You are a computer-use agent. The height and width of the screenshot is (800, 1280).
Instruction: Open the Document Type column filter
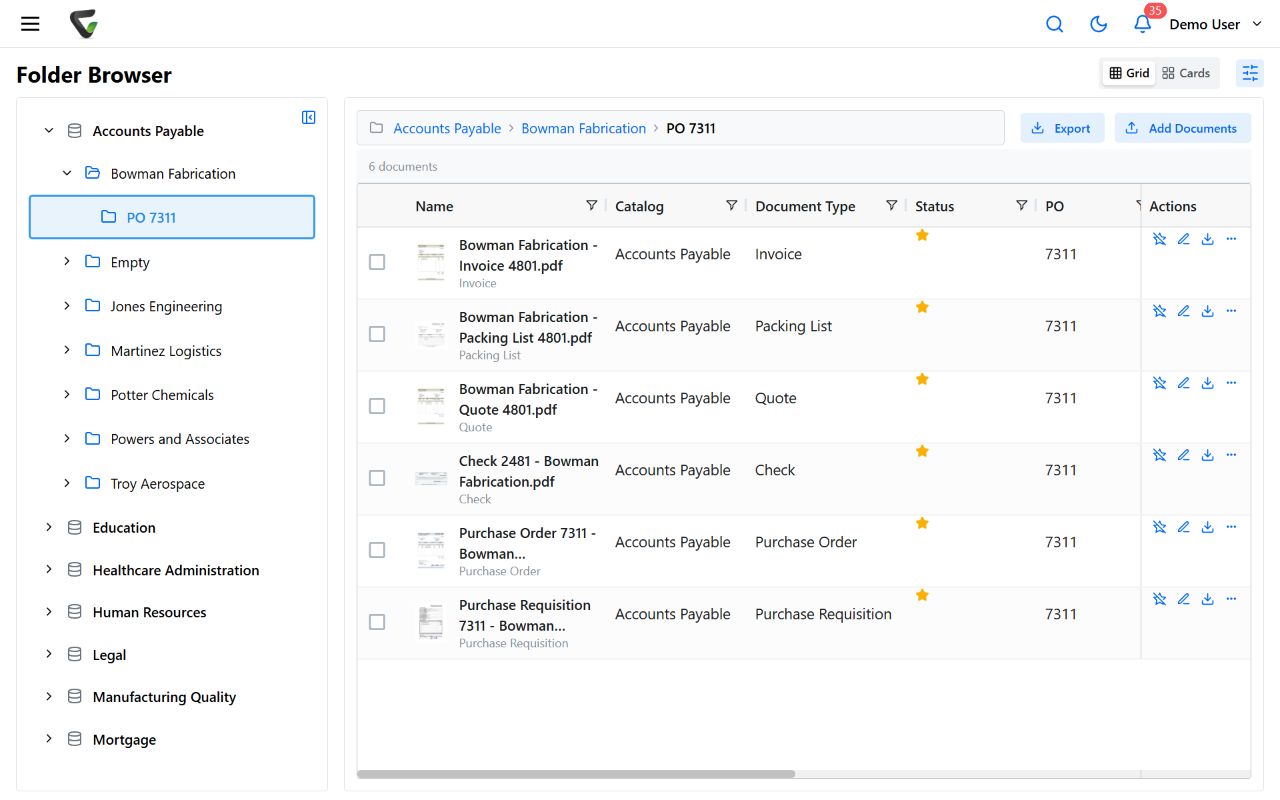(x=891, y=205)
